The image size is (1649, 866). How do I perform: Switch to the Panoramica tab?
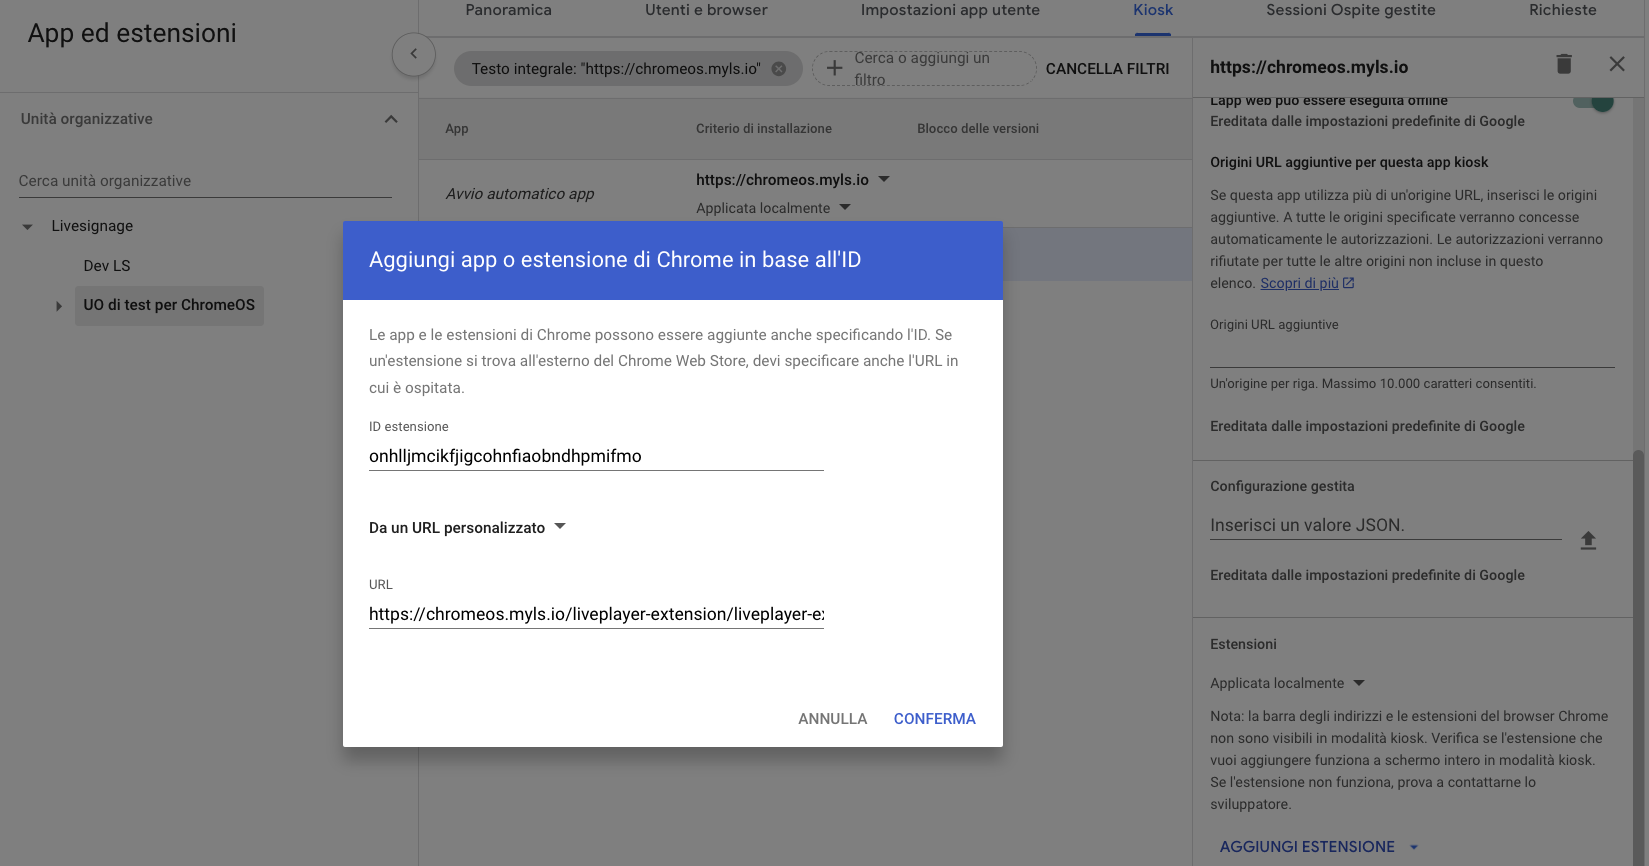pyautogui.click(x=508, y=10)
